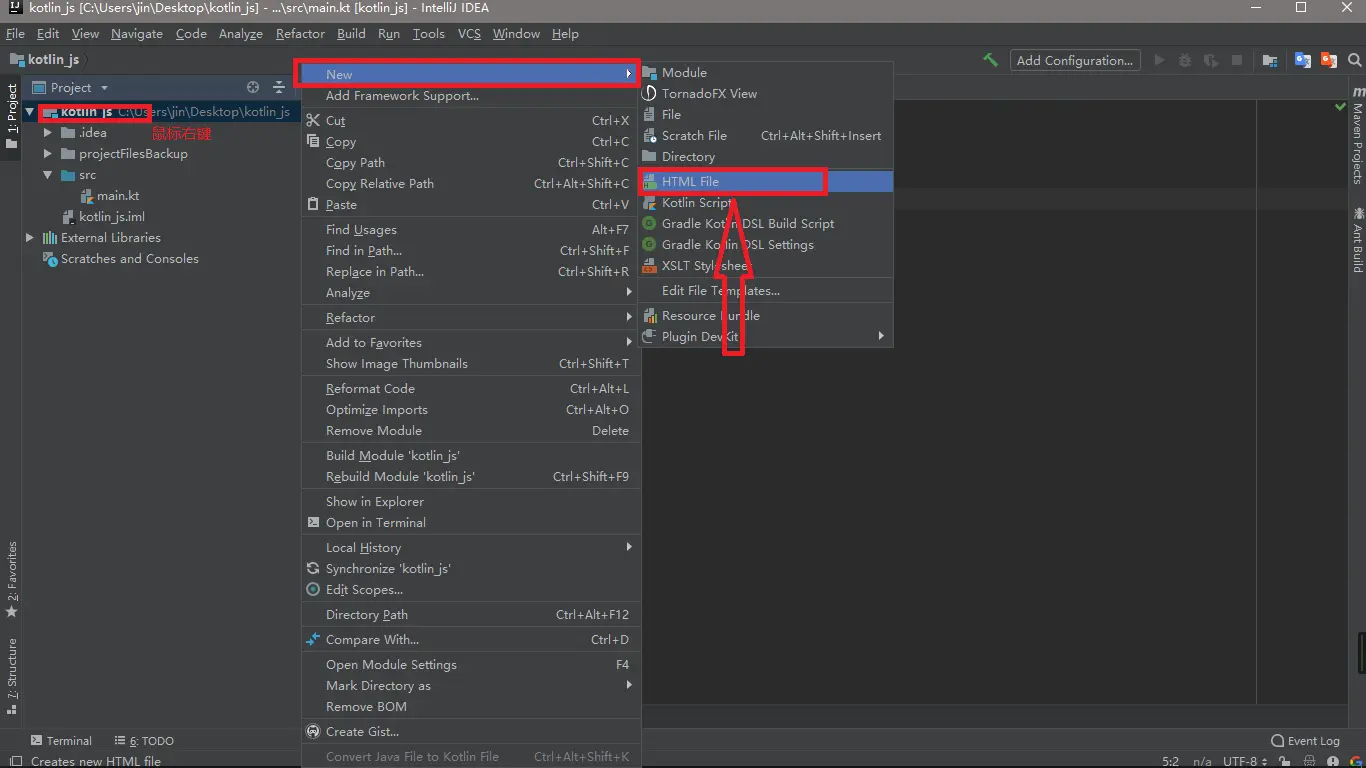Expand the projectFilesBackup folder arrow
This screenshot has height=768, width=1366.
(48, 154)
